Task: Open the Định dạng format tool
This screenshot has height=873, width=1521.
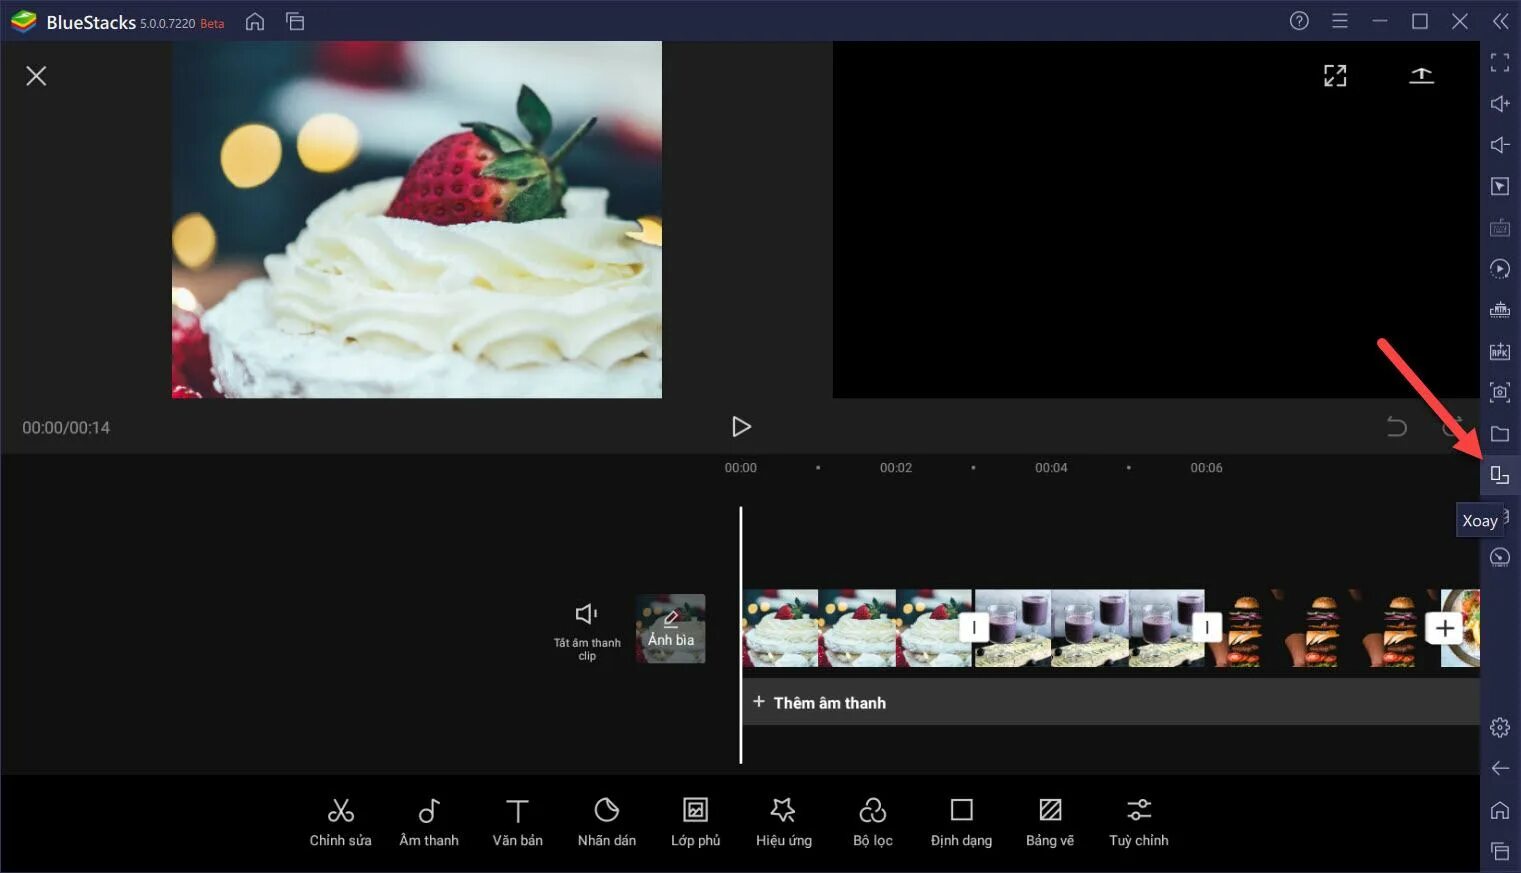Action: (961, 822)
